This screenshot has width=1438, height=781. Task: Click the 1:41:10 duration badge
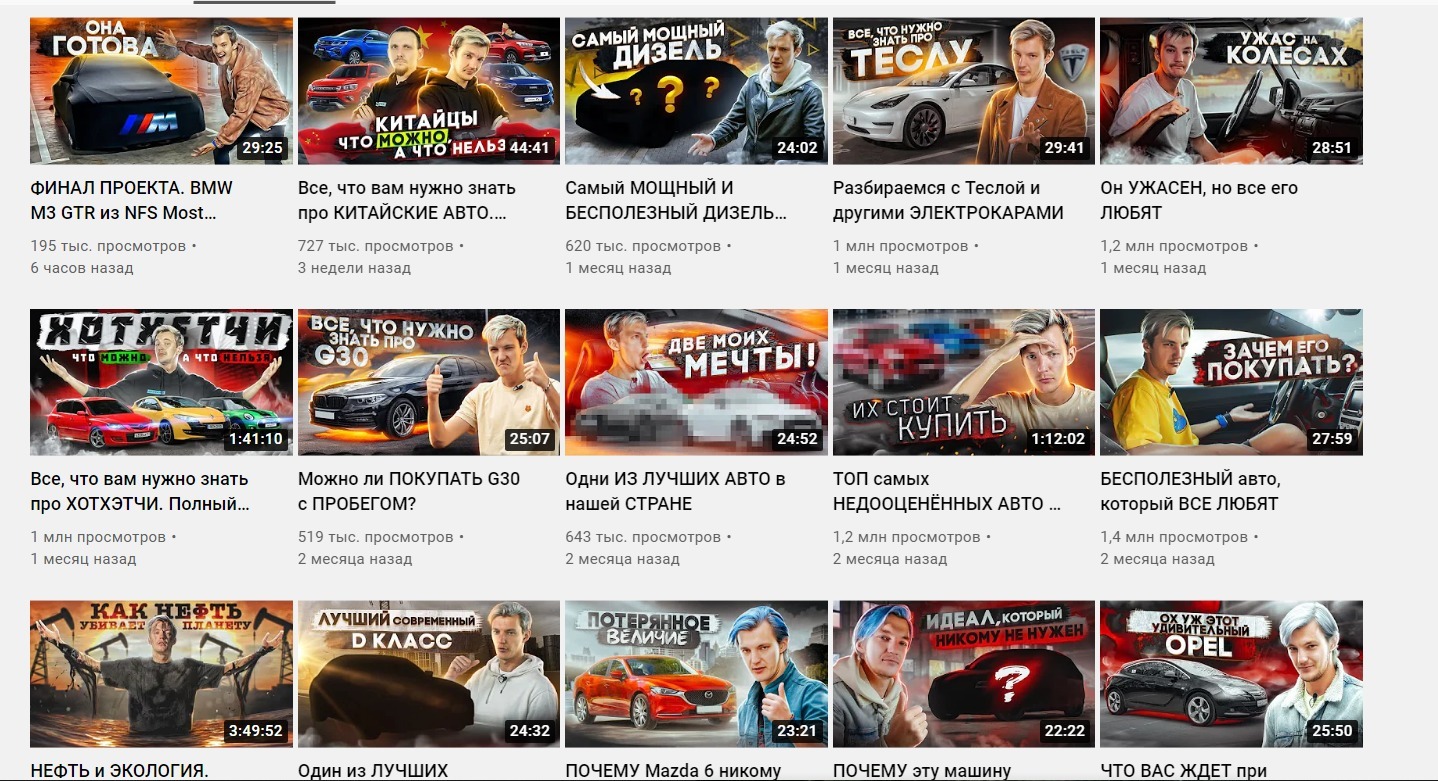tap(256, 439)
